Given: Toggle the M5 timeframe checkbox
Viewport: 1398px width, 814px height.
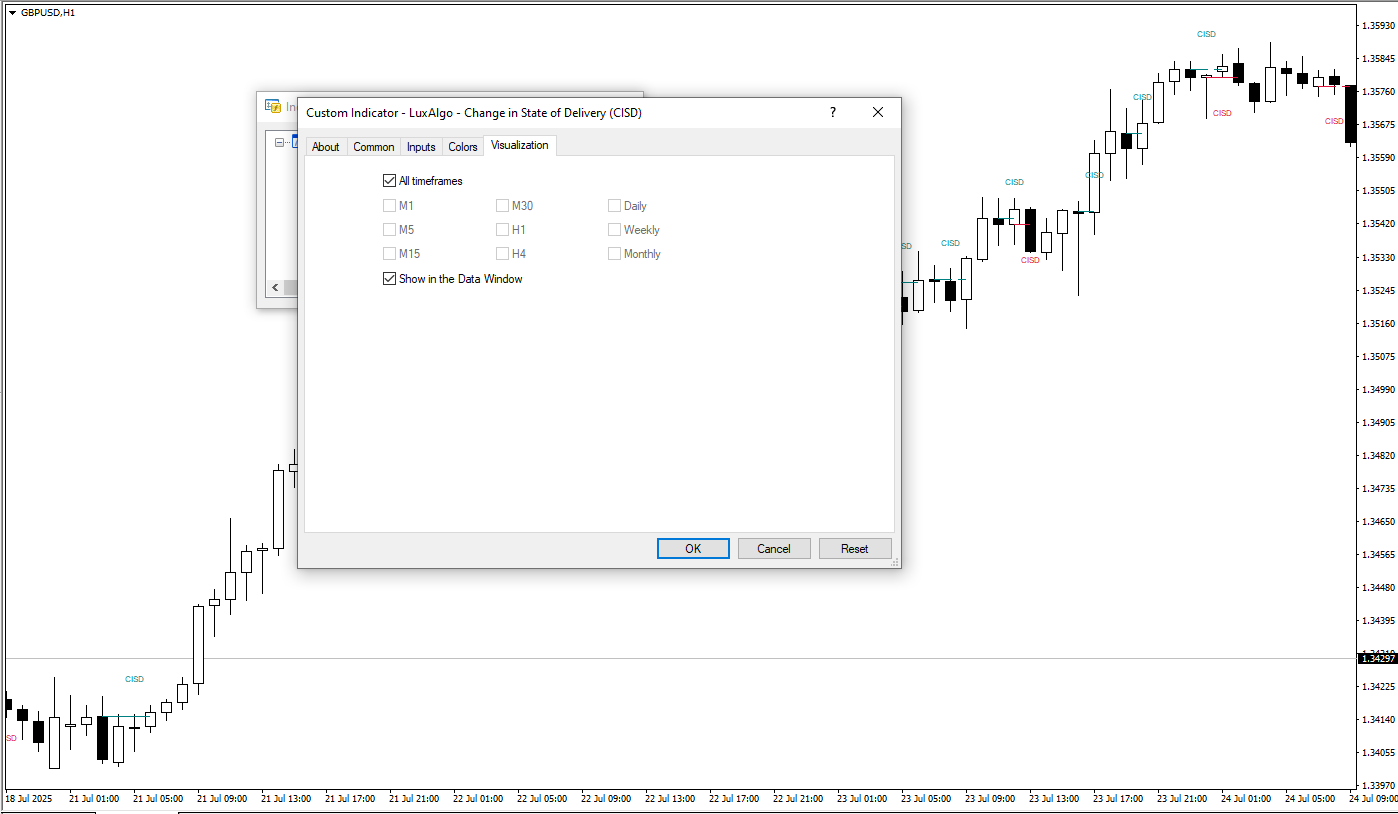Looking at the screenshot, I should (390, 230).
